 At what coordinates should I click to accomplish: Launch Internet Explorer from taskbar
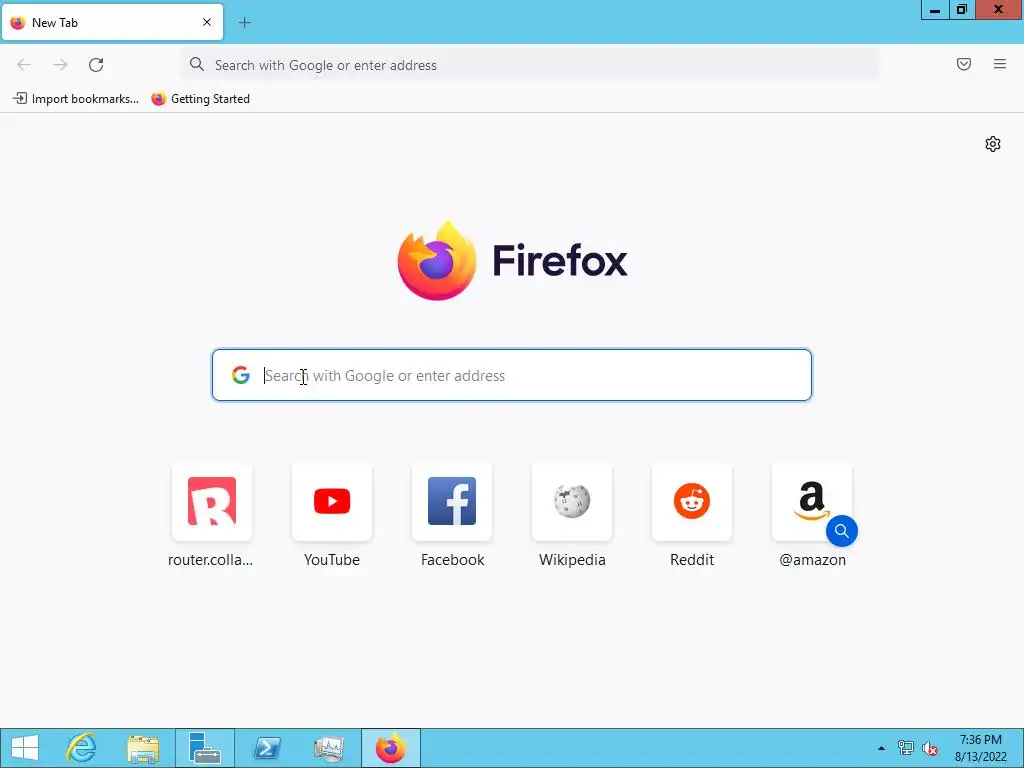click(x=82, y=748)
